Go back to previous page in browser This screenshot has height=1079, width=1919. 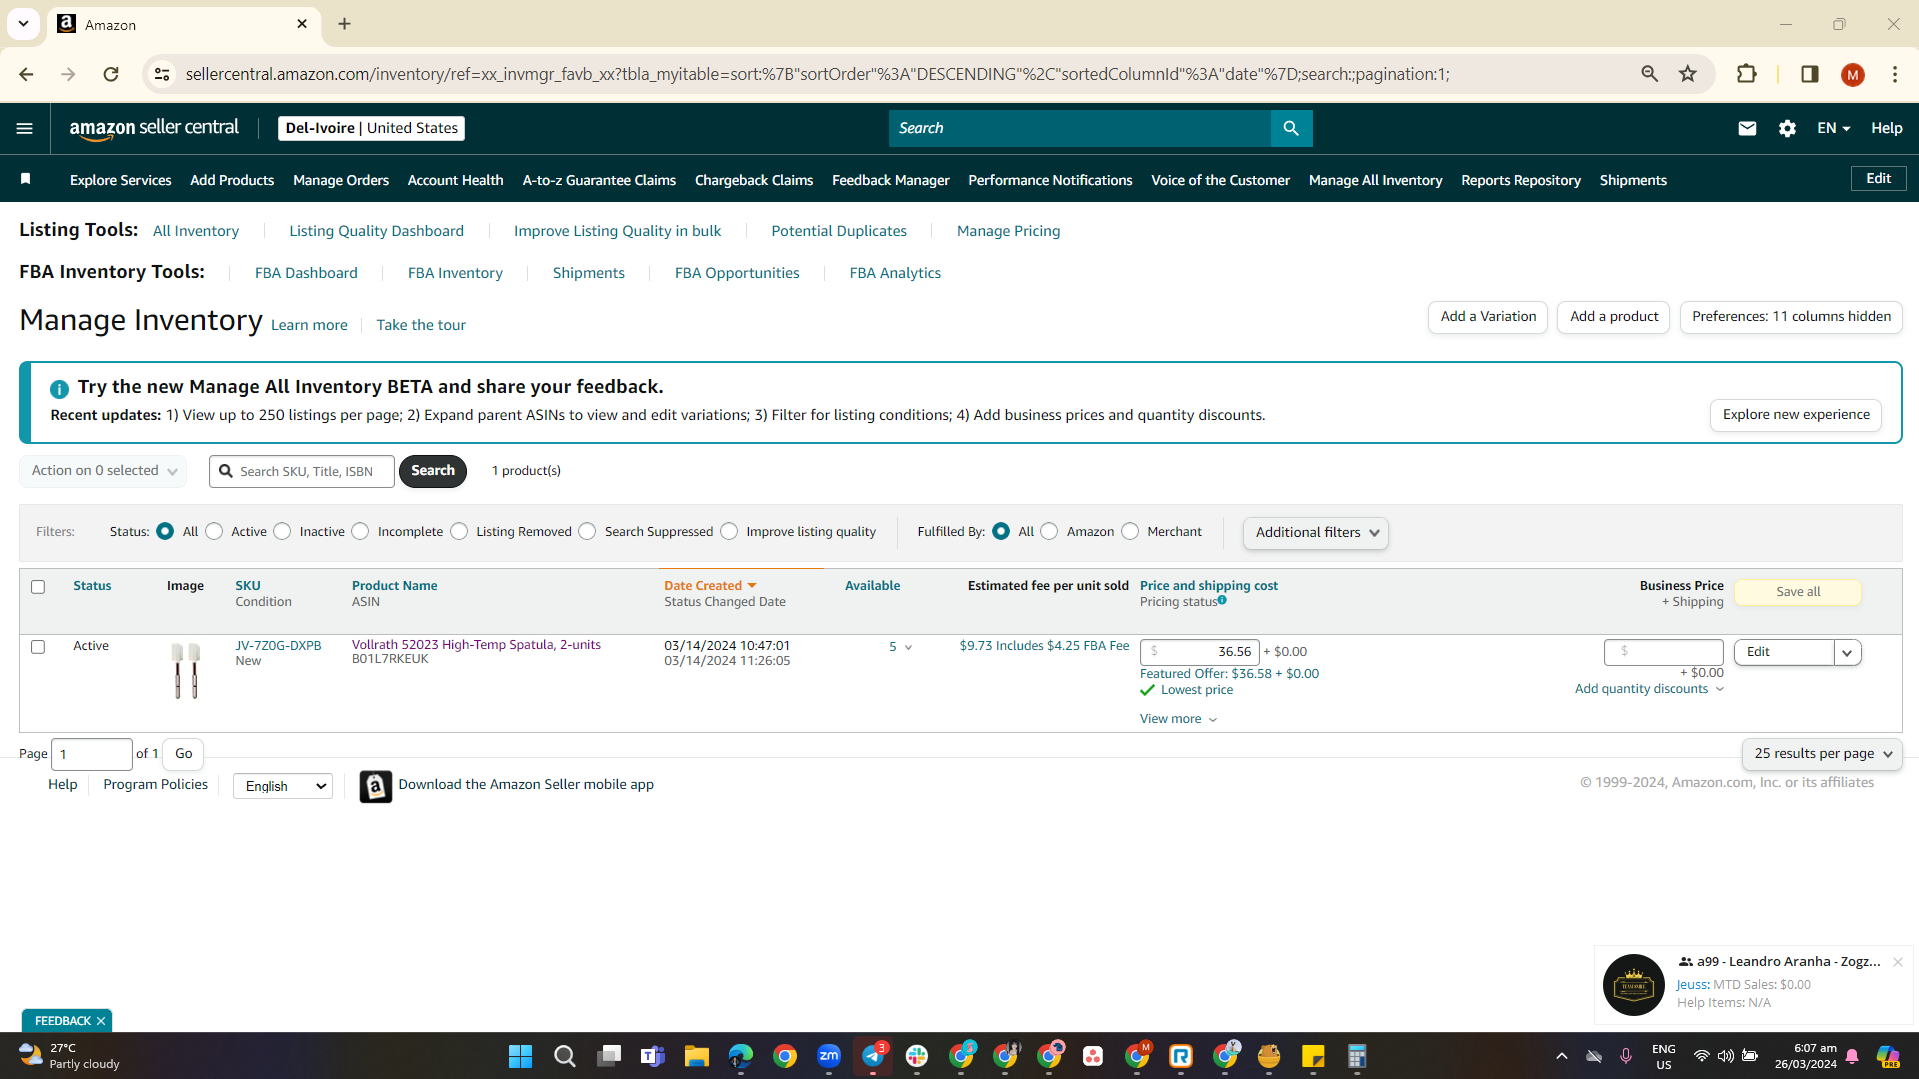(x=26, y=74)
